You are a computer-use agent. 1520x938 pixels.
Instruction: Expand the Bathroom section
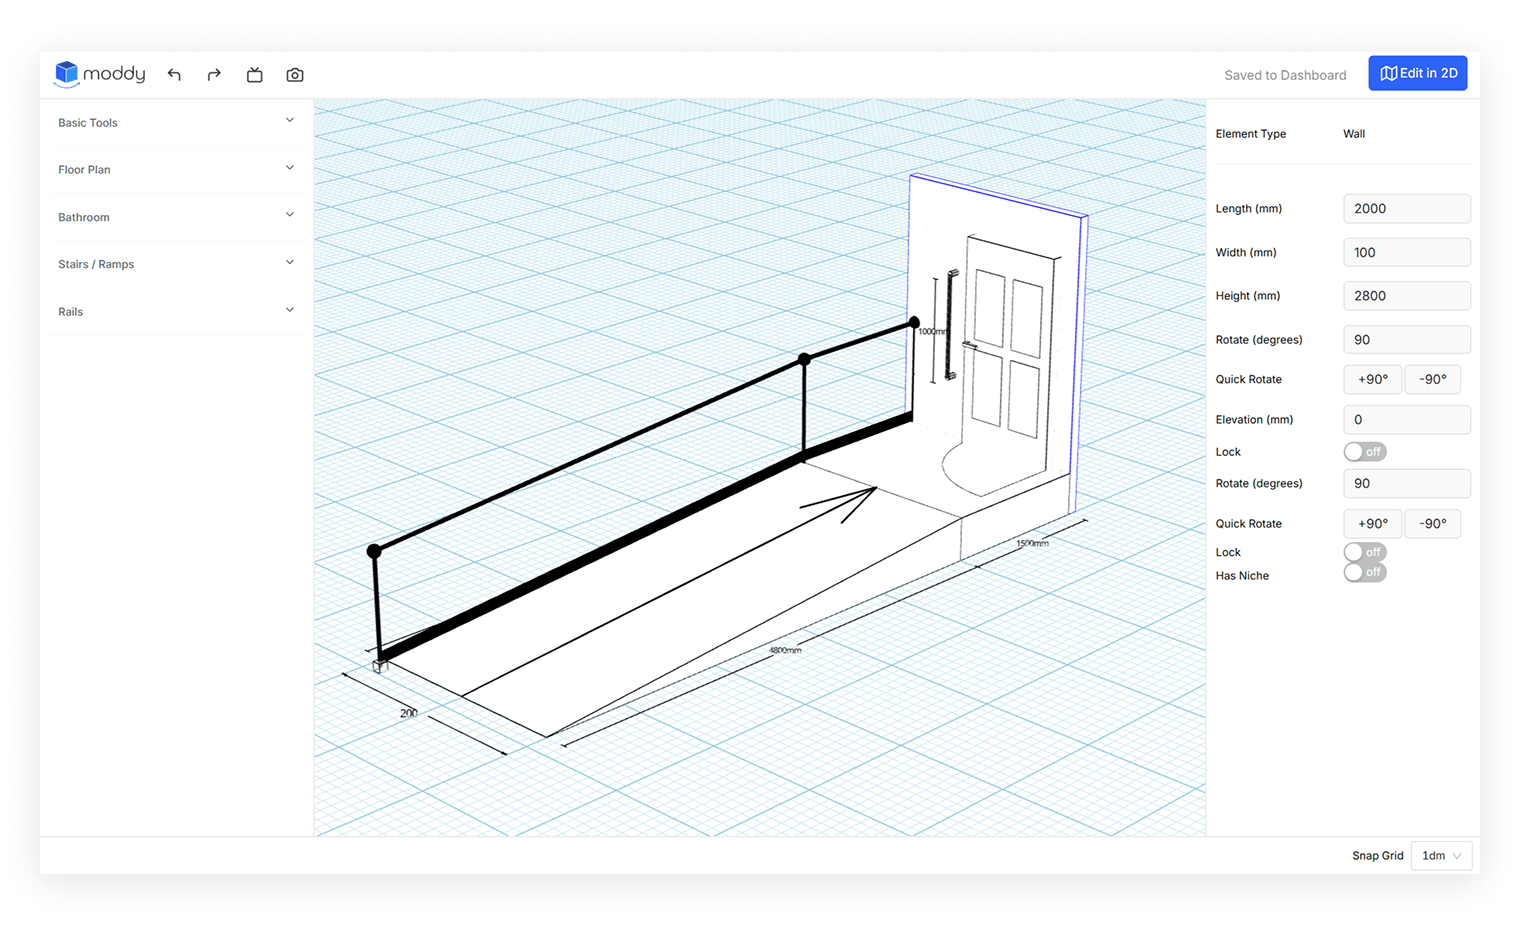176,217
